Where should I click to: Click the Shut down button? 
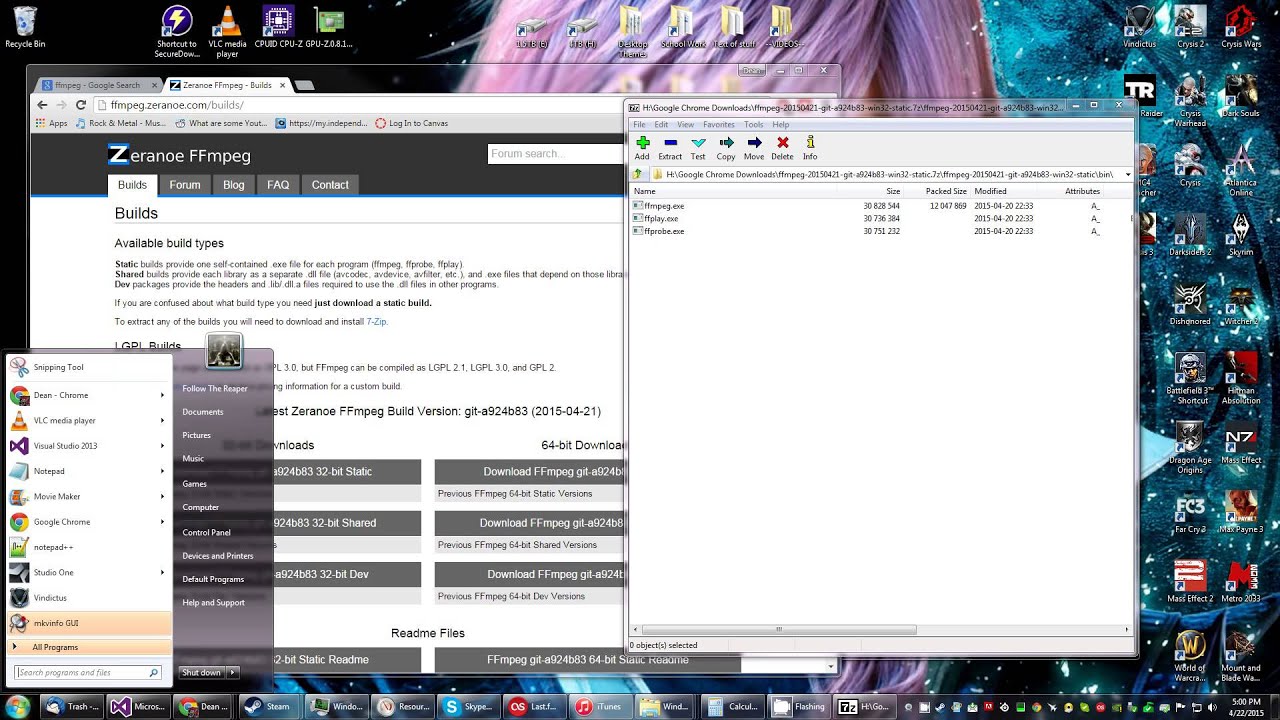(x=202, y=673)
